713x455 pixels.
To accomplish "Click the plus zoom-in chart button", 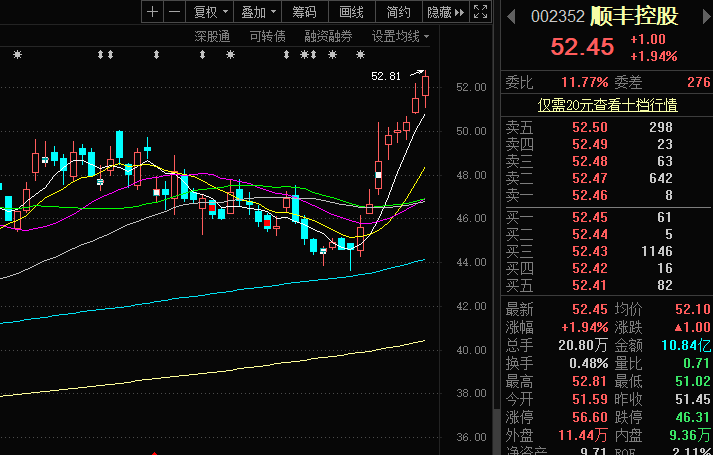I will pos(151,12).
